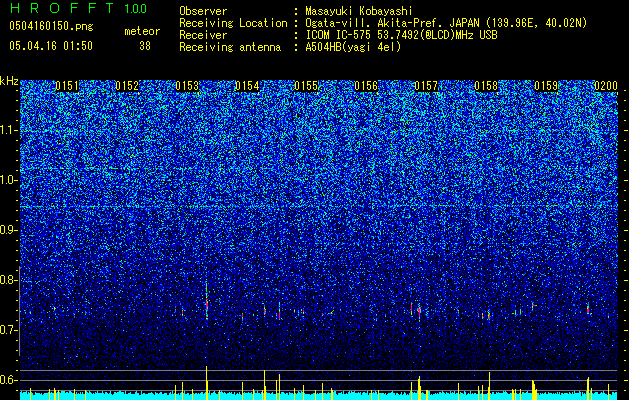
Task: Click the 0158 time marker
Action: click(486, 86)
